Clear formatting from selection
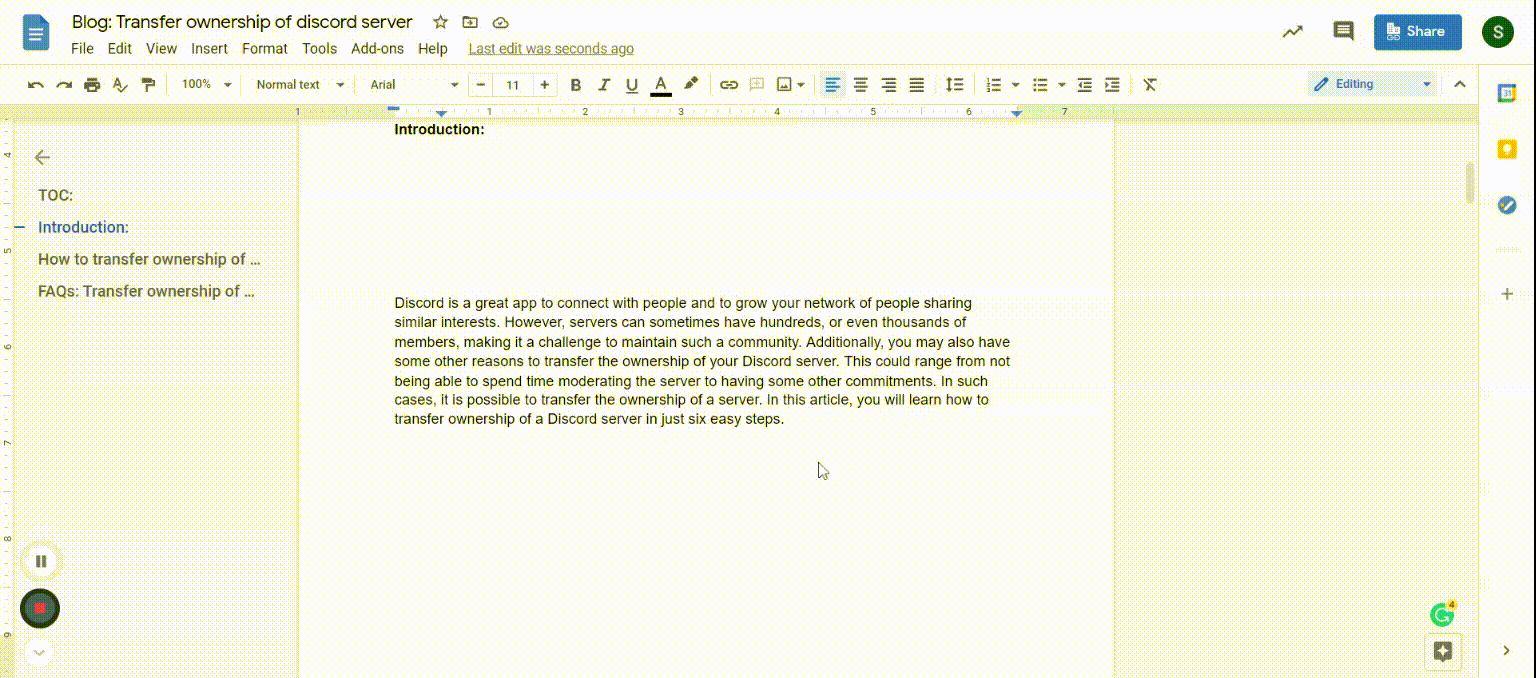Viewport: 1536px width, 678px height. point(1150,85)
